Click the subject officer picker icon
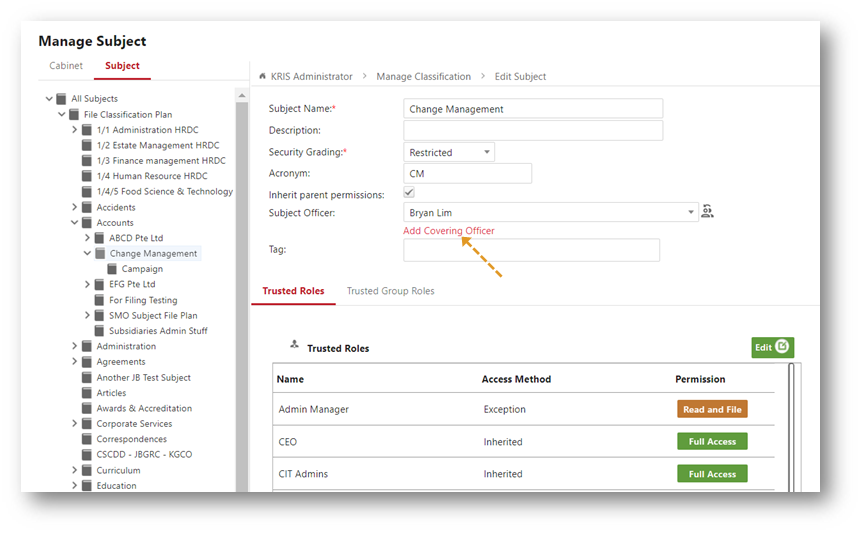This screenshot has height=534, width=862. coord(707,211)
